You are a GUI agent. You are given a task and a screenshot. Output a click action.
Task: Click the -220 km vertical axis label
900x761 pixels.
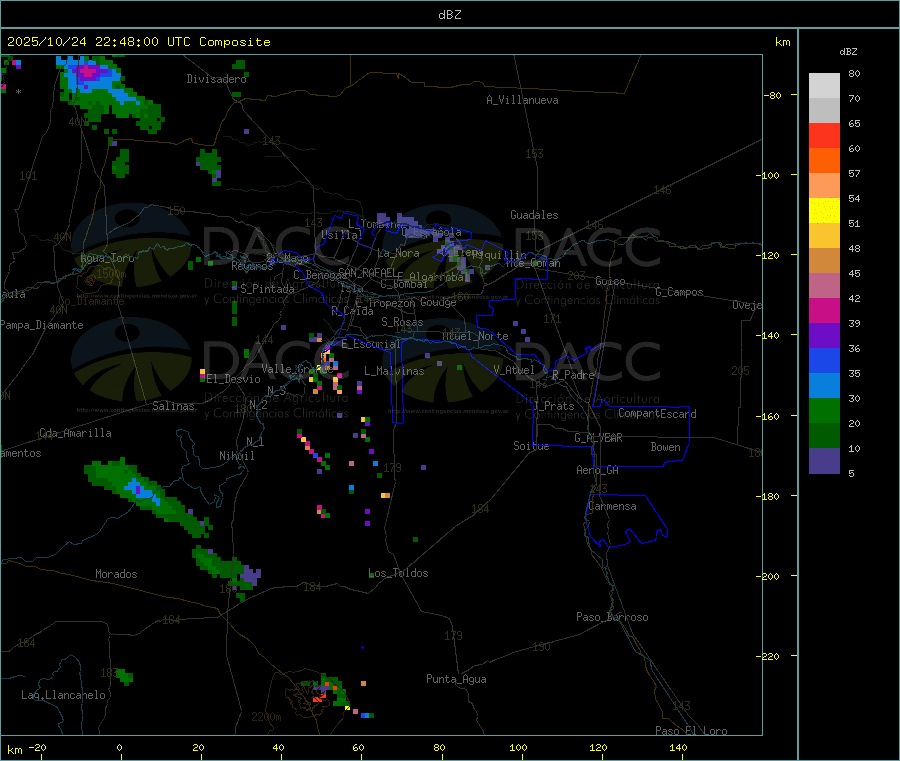pos(767,656)
